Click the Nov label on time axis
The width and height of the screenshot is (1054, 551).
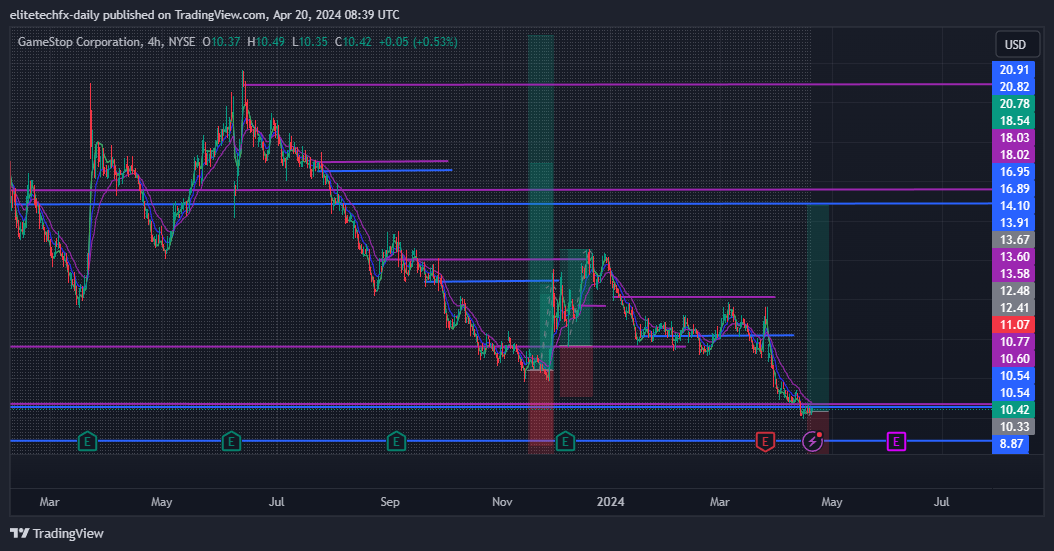[x=502, y=502]
